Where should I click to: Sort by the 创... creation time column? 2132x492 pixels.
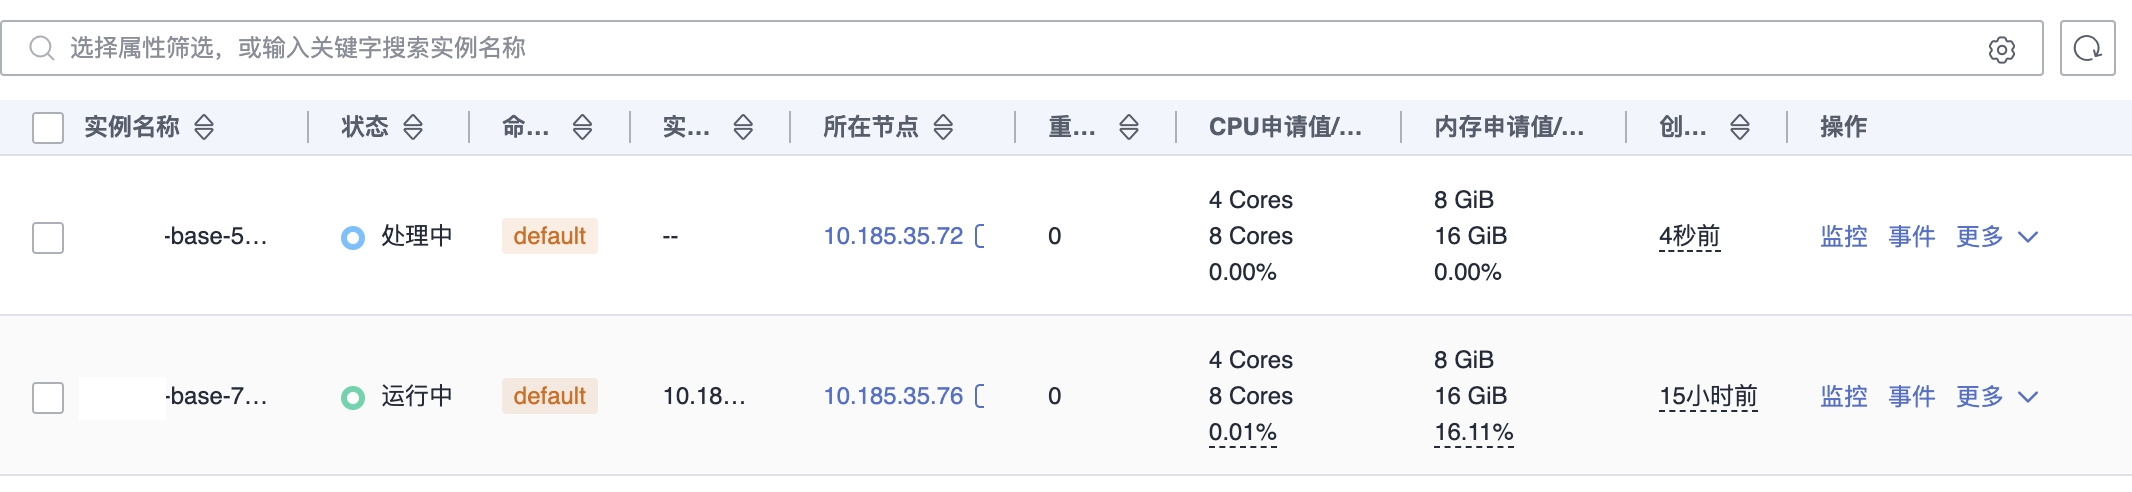[x=1740, y=127]
